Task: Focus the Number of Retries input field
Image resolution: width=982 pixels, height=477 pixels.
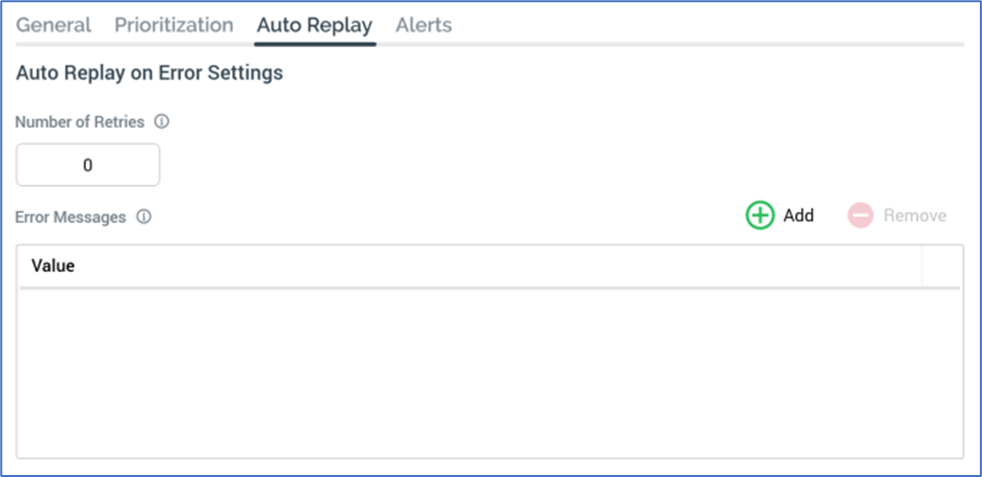Action: tap(88, 165)
